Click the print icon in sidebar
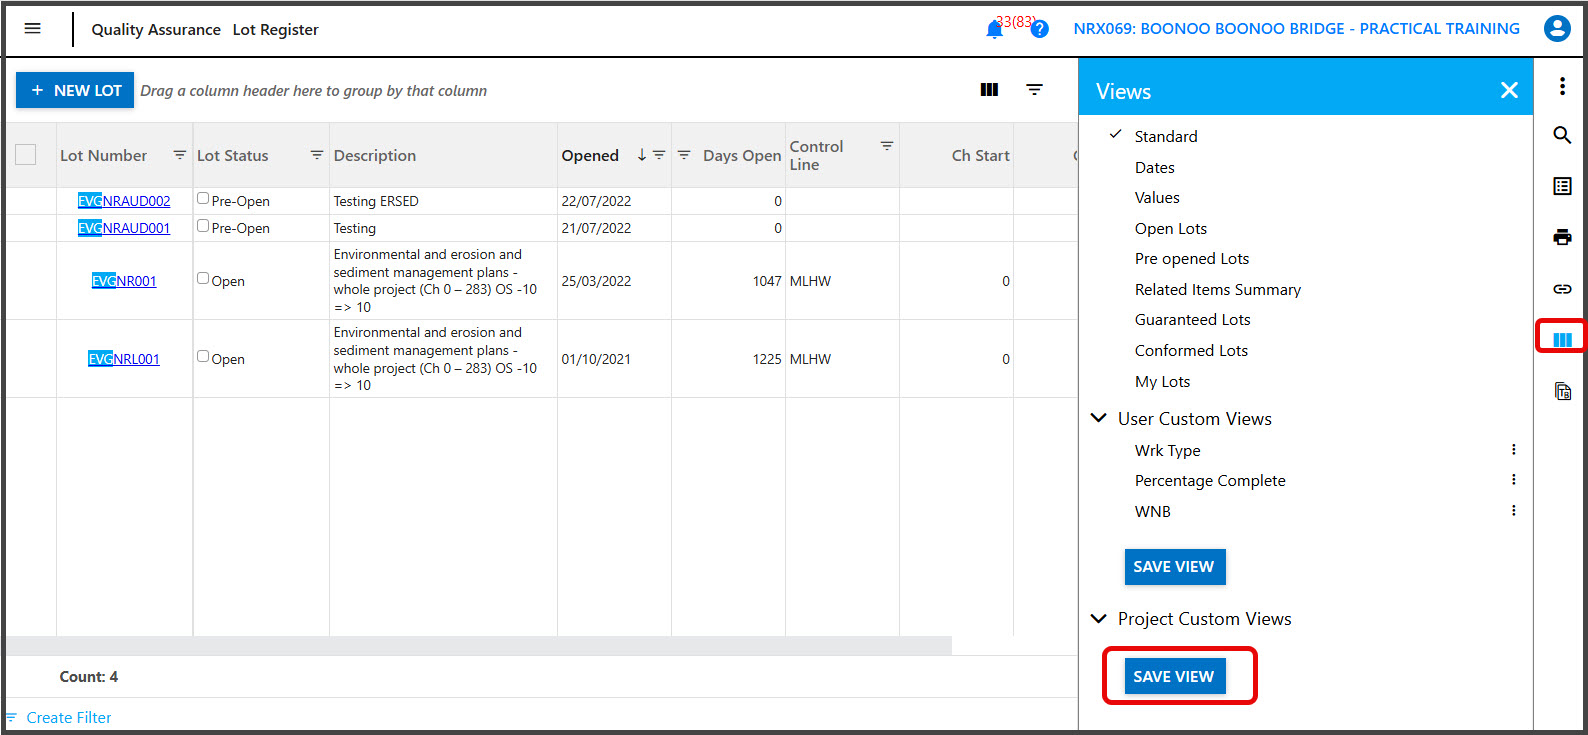This screenshot has height=735, width=1588. (x=1561, y=237)
